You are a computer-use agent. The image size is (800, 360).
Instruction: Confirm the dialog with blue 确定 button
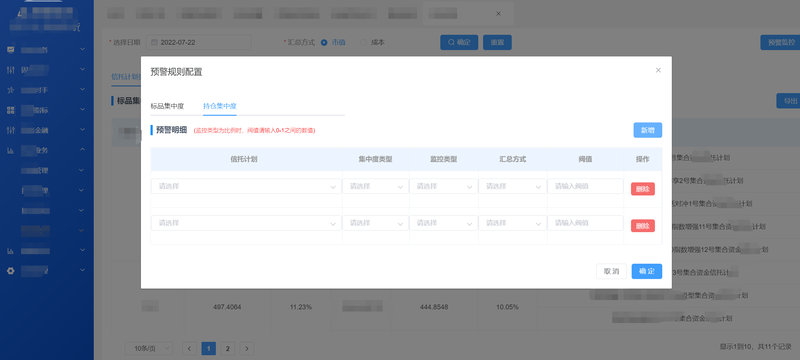click(647, 271)
